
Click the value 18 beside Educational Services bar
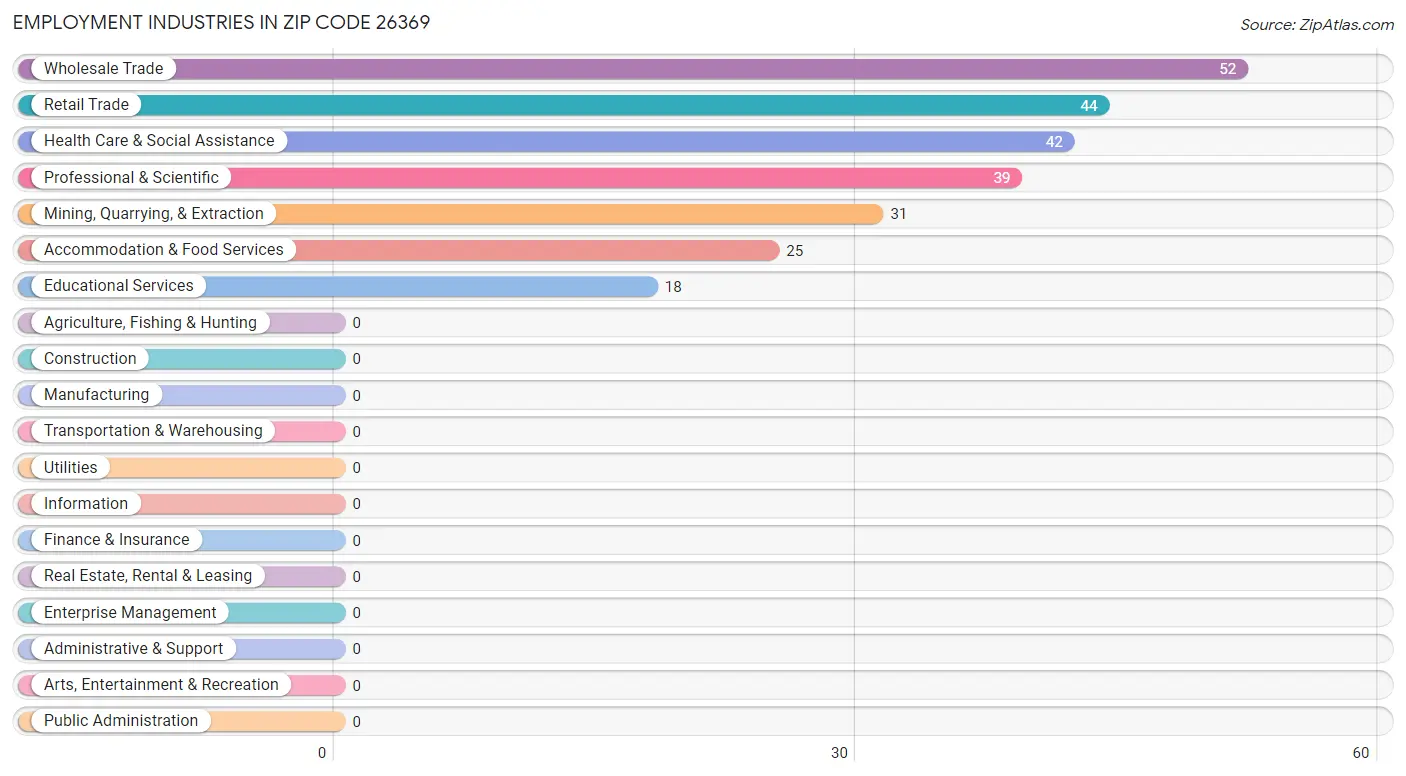point(673,287)
